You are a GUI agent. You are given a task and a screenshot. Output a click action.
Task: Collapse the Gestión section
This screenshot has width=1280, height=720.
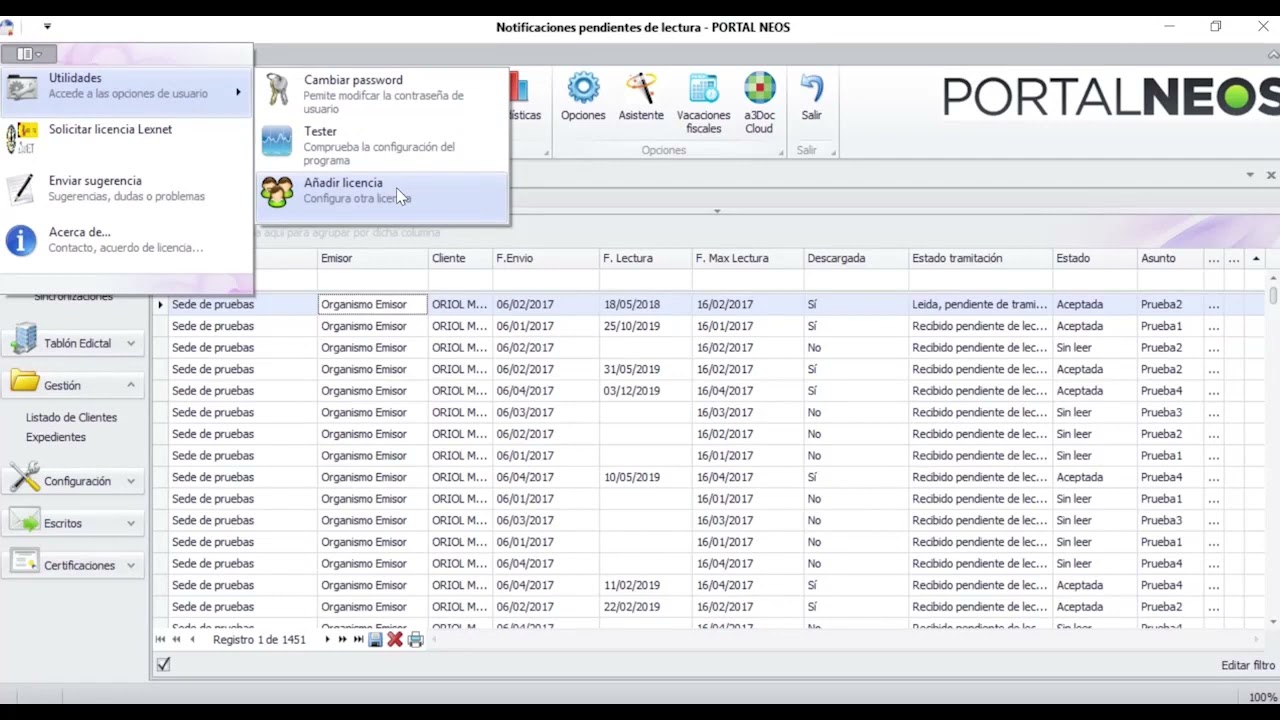[x=131, y=385]
